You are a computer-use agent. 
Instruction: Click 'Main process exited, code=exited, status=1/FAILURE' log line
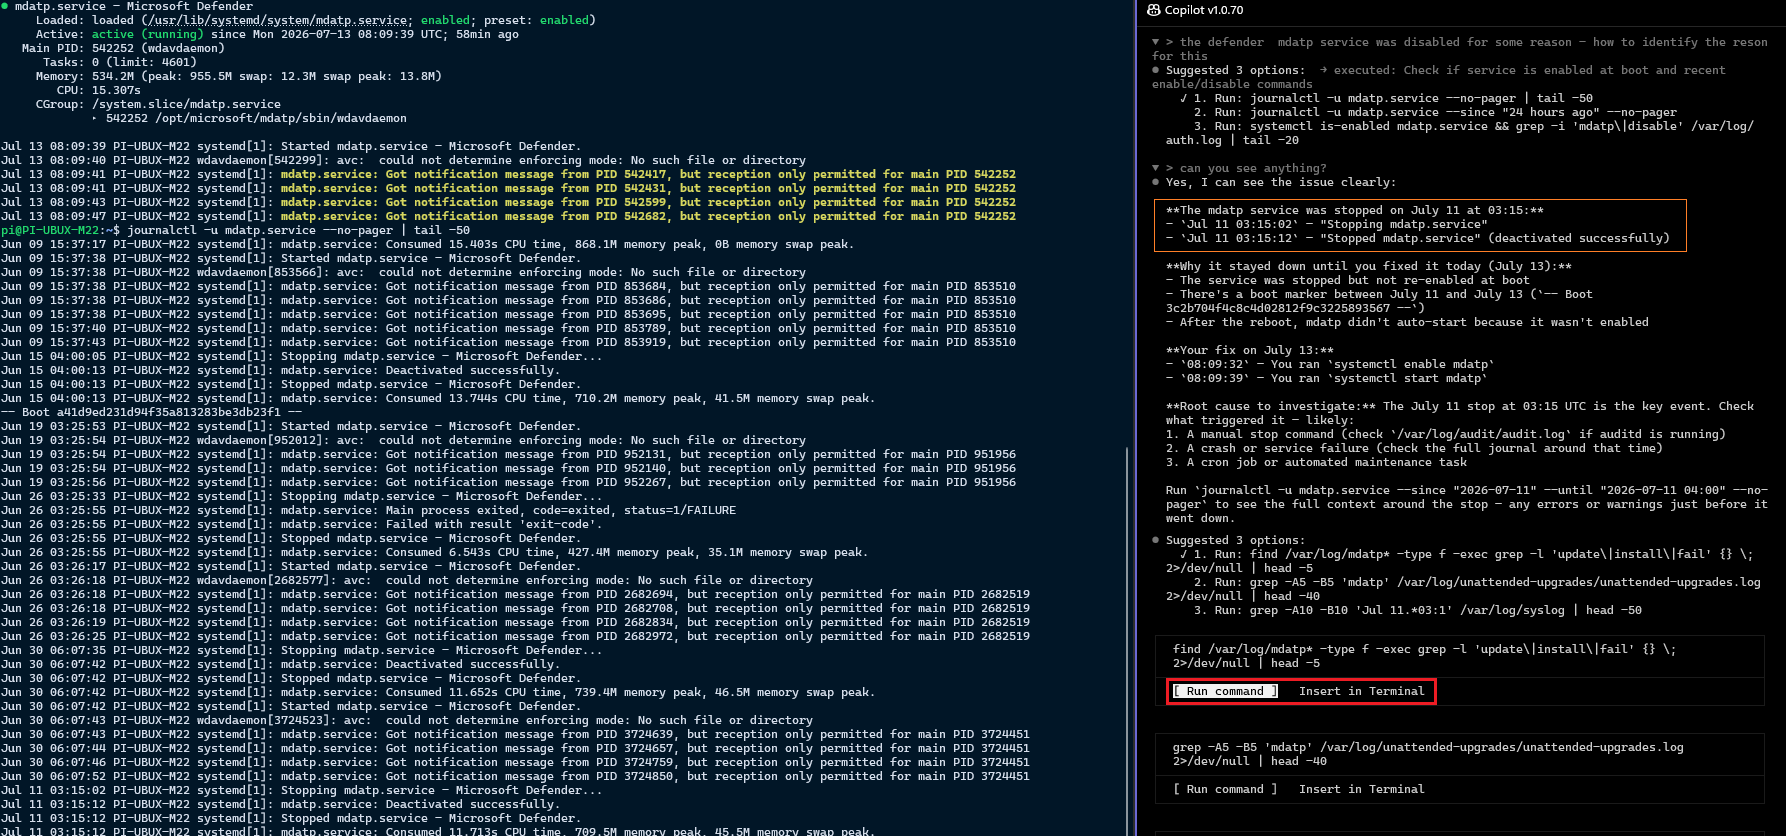368,510
